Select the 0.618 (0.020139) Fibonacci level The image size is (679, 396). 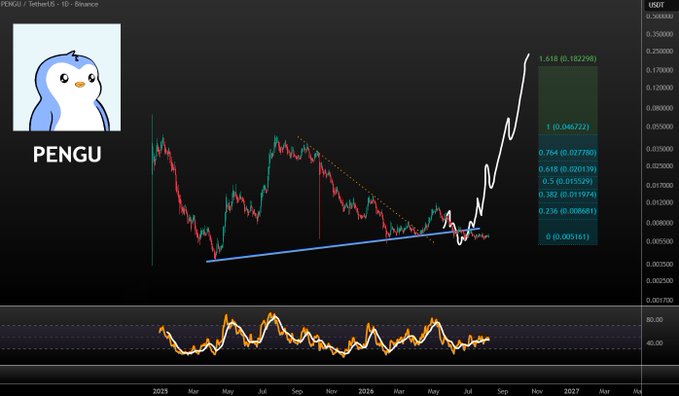click(x=567, y=169)
